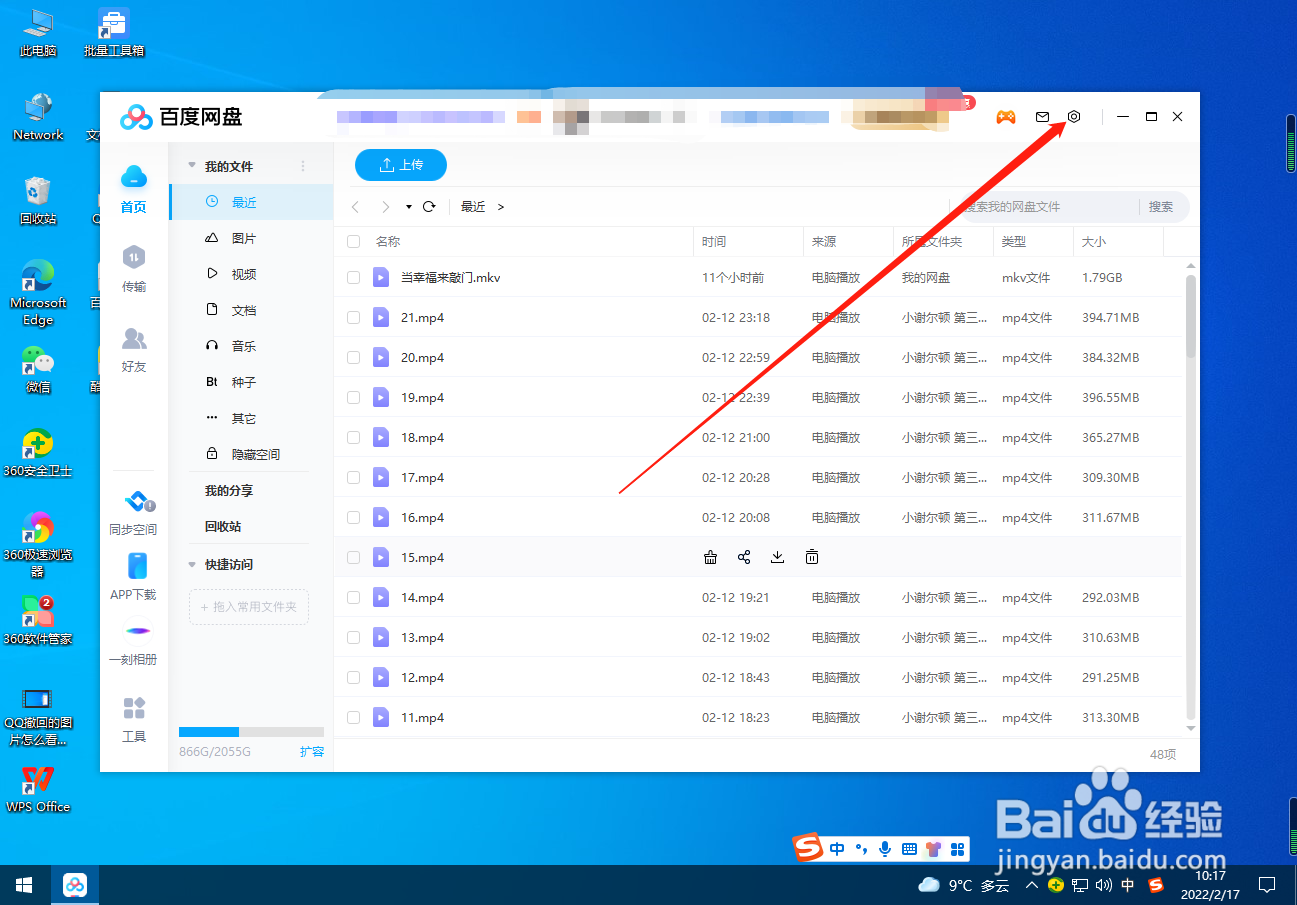Download 15.mp4 with the download icon
Screen dimensions: 1297x905
point(777,557)
